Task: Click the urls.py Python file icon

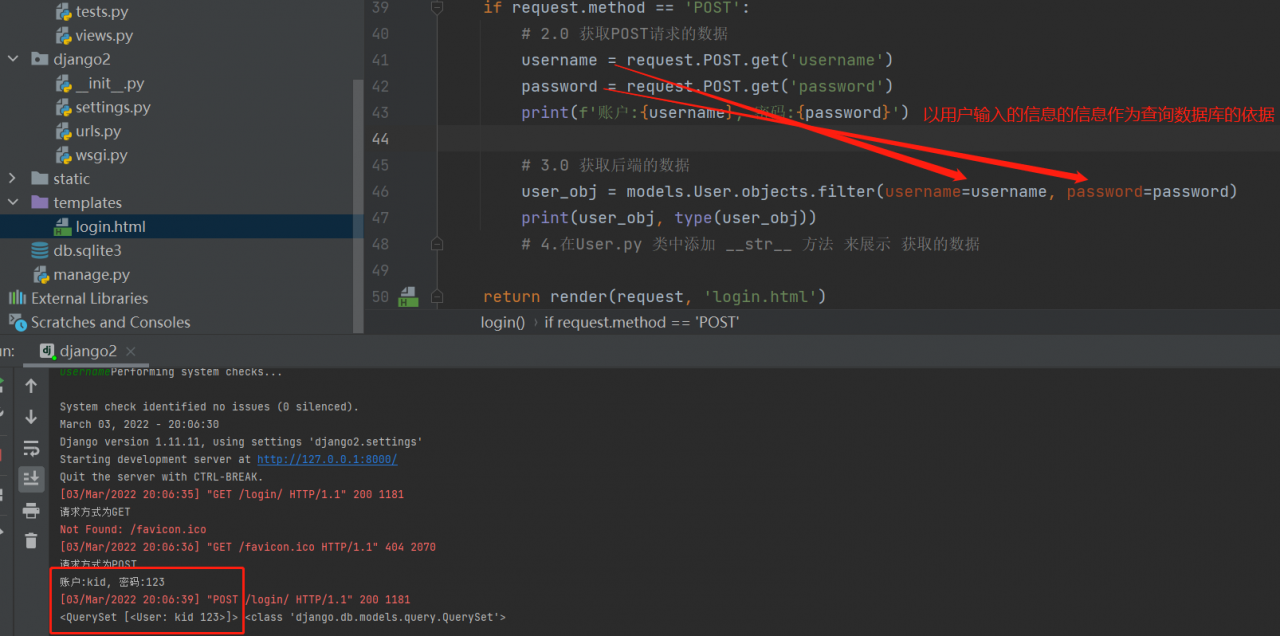Action: click(63, 131)
